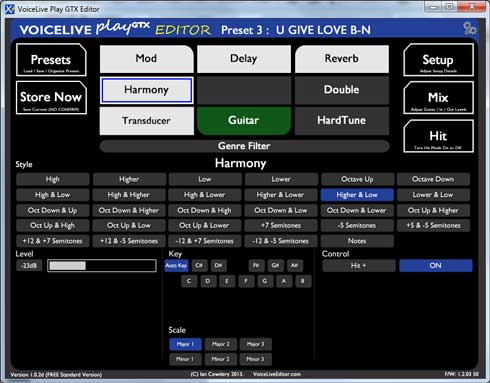Screen dimensions: 490x383
Task: Open the gears settings icon top right
Action: point(470,29)
